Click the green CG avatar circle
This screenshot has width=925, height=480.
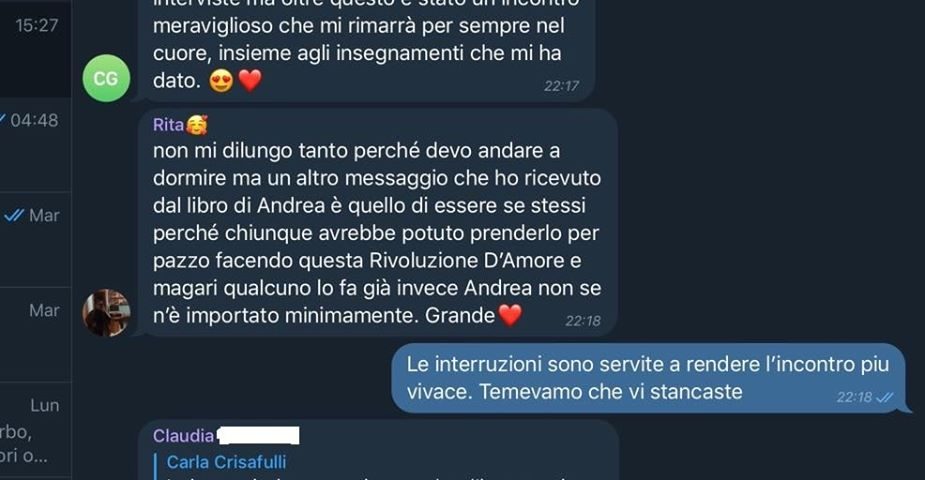click(106, 78)
